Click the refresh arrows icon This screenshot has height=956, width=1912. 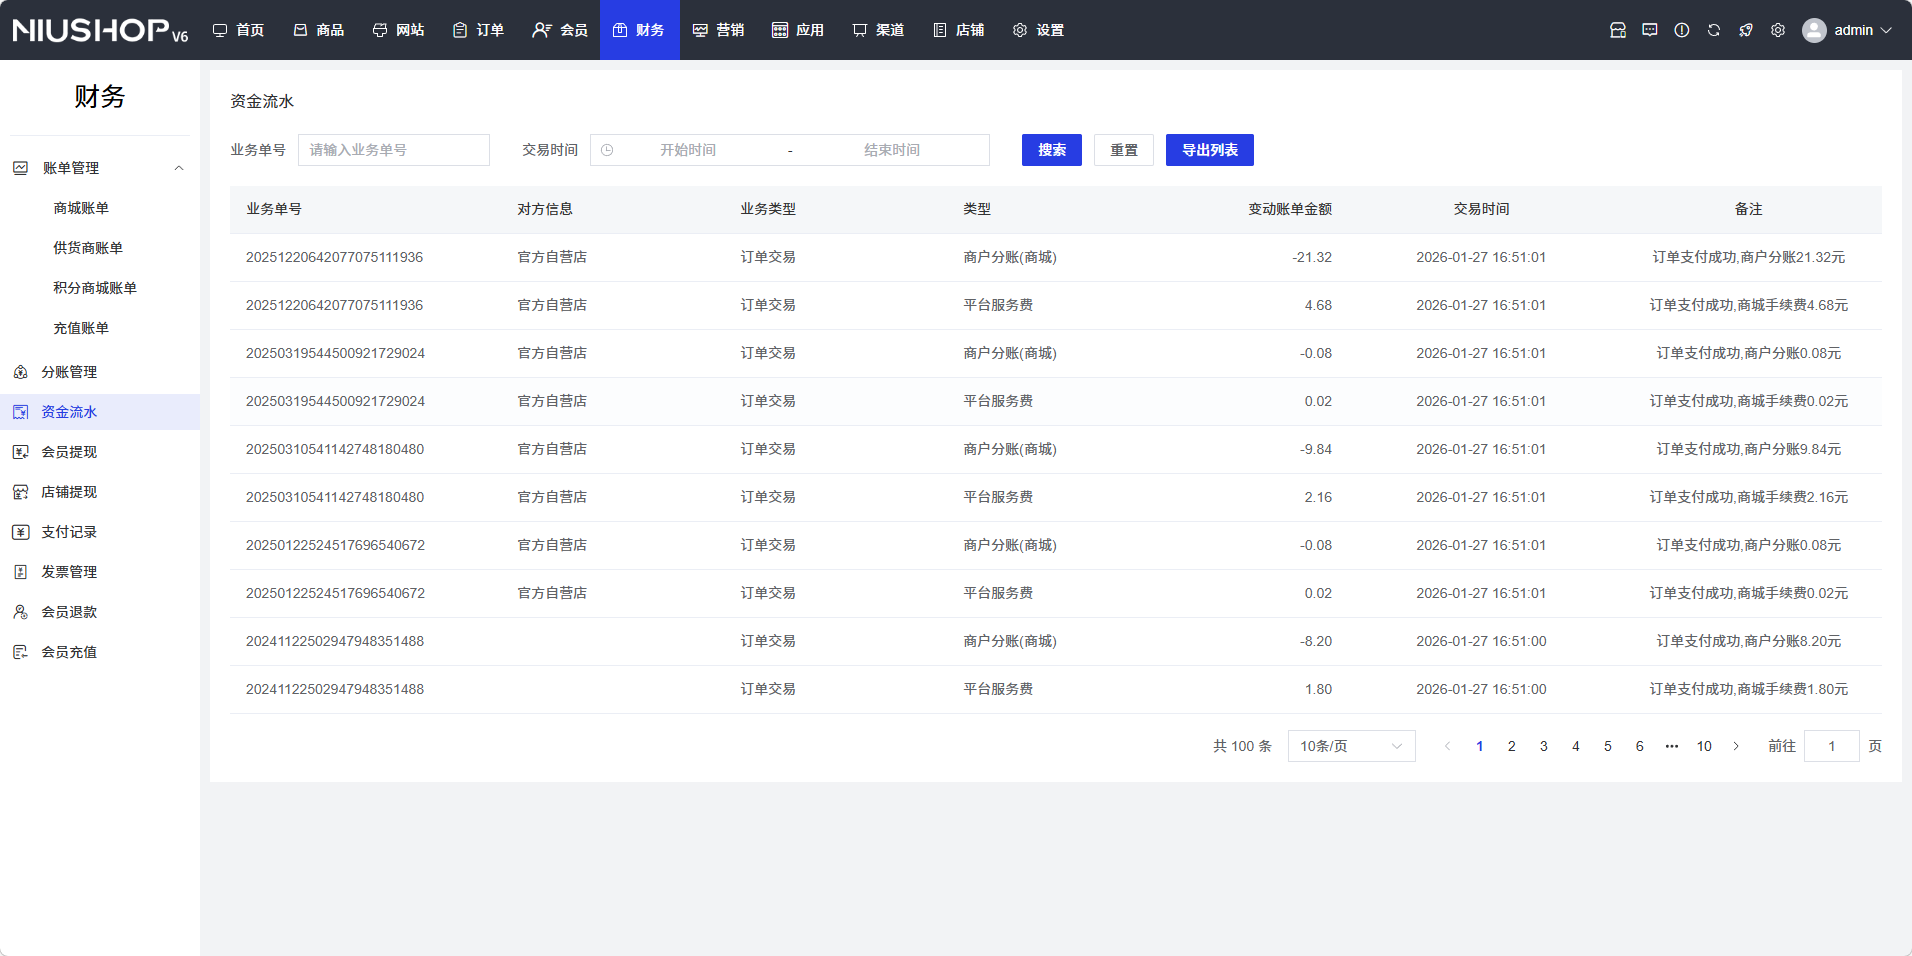tap(1713, 30)
